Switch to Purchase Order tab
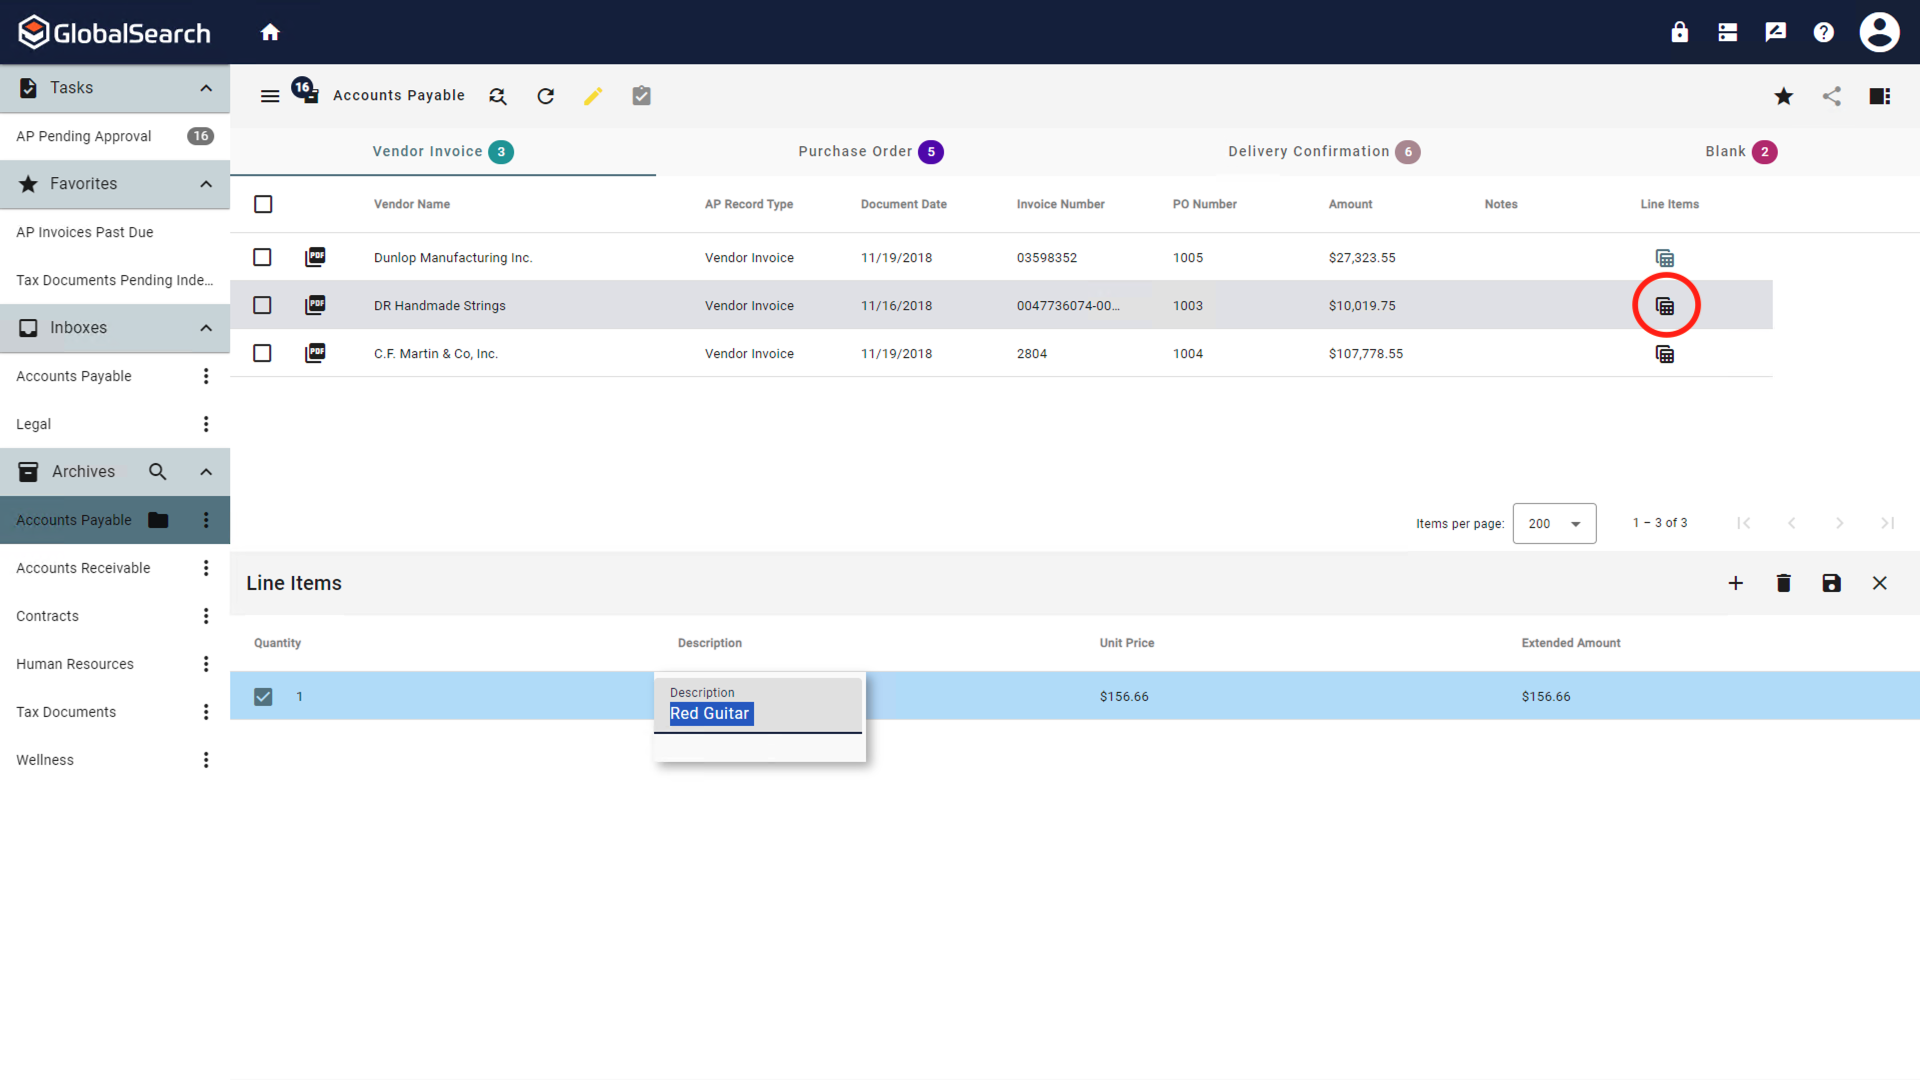 click(869, 150)
